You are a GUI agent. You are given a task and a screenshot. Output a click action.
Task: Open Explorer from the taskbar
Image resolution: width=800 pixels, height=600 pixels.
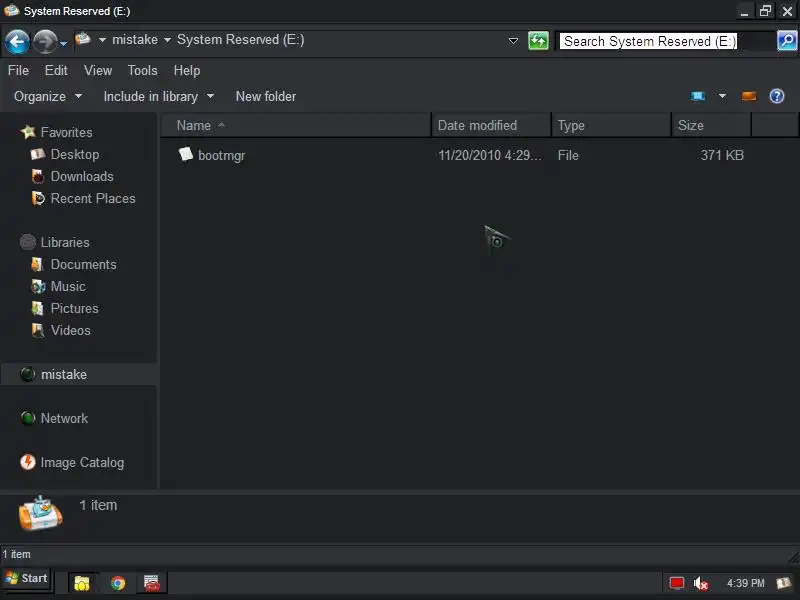(x=82, y=582)
